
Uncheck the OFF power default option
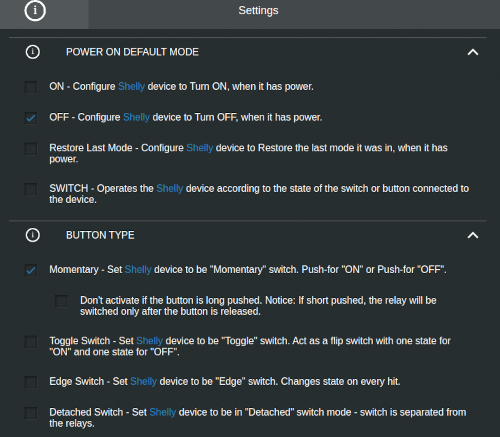(31, 118)
